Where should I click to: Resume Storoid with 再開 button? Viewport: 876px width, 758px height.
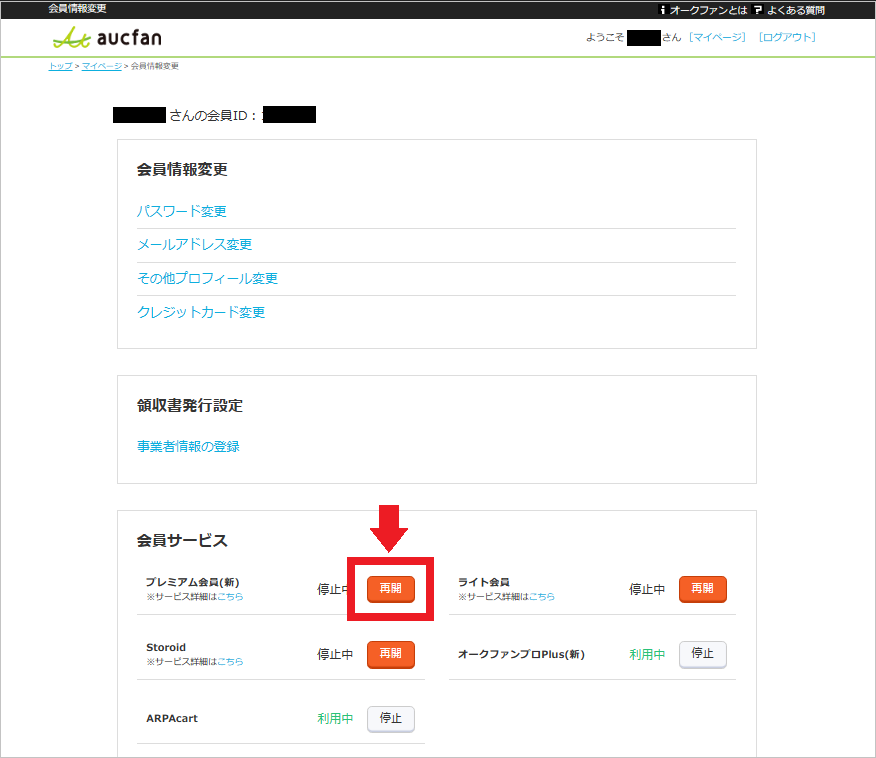coord(391,654)
